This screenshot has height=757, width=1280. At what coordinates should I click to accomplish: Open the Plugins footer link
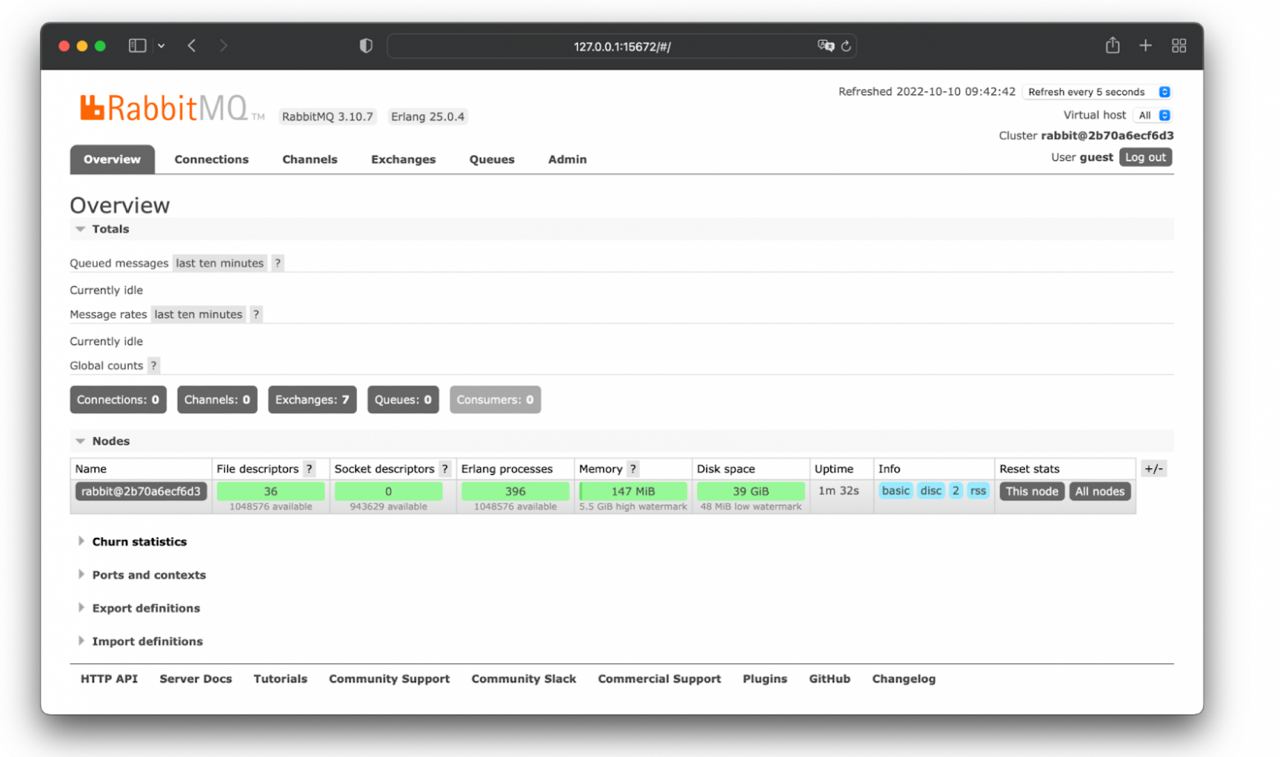click(765, 679)
